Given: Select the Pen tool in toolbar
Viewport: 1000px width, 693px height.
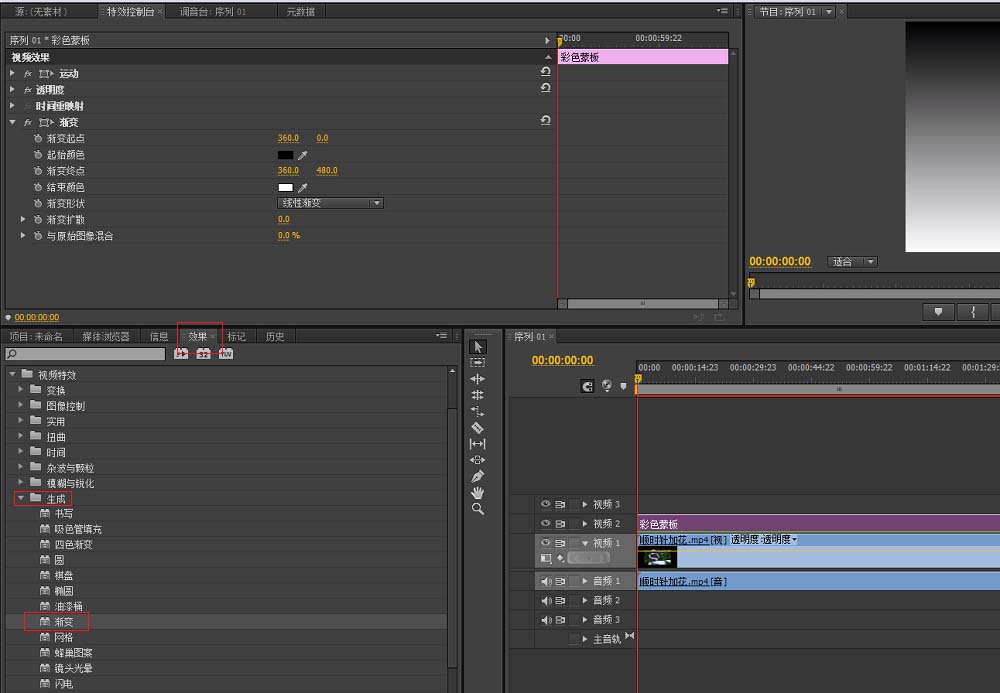Looking at the screenshot, I should [477, 476].
